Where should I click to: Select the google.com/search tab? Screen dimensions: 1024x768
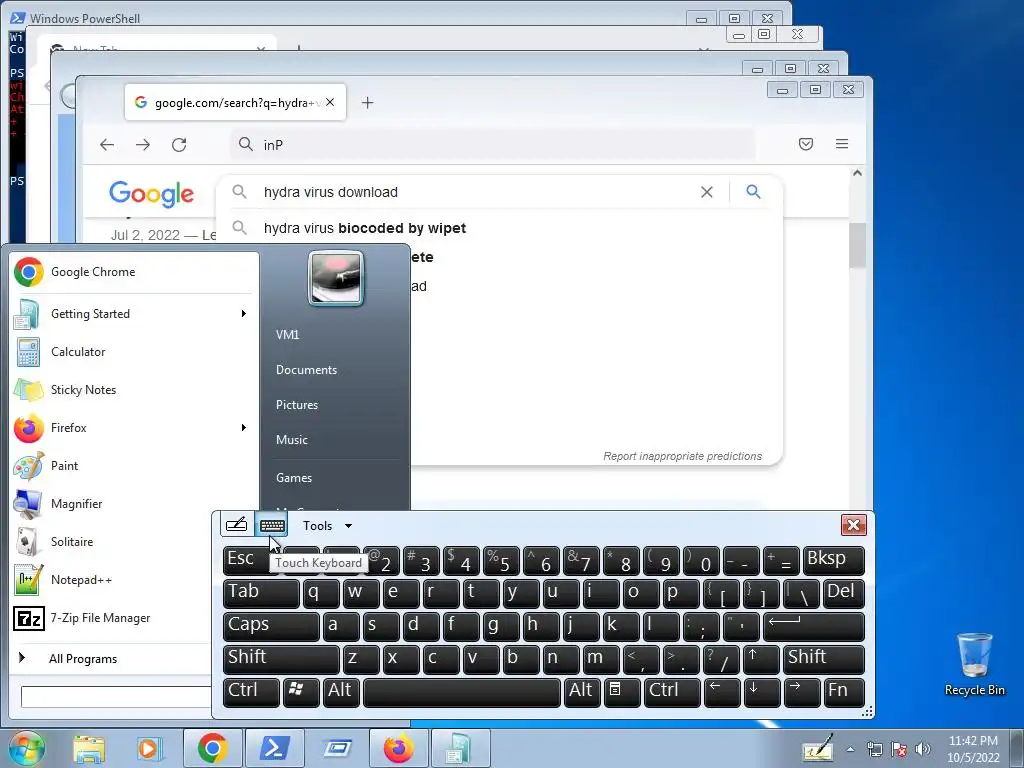pyautogui.click(x=235, y=103)
